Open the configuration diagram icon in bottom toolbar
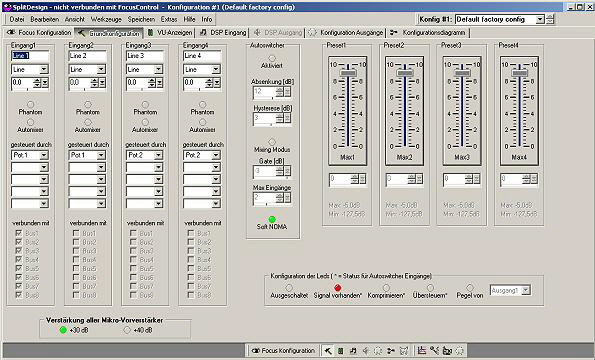This screenshot has width=595, height=360. (391, 351)
